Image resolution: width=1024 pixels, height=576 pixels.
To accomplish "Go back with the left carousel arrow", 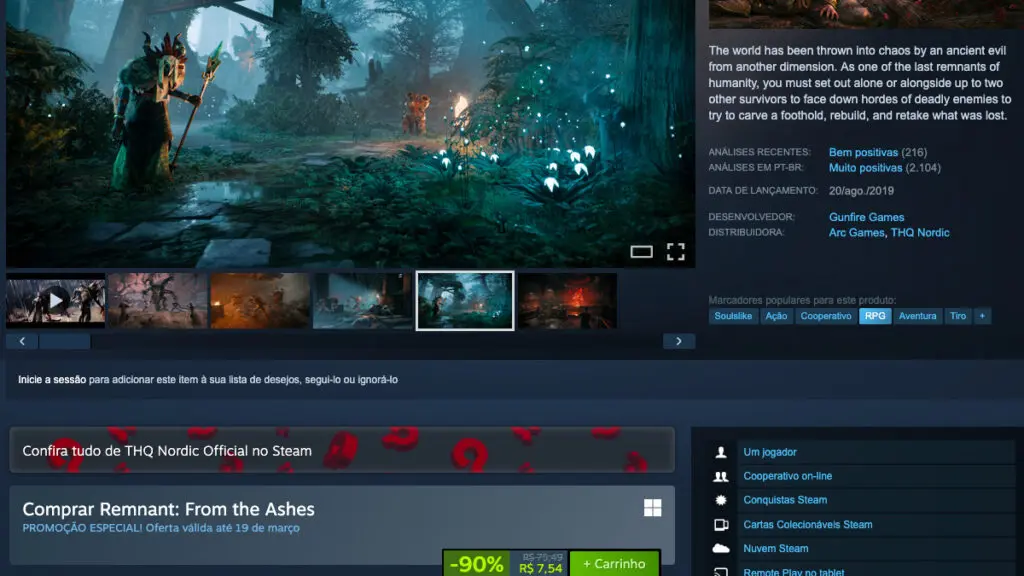I will tap(21, 340).
